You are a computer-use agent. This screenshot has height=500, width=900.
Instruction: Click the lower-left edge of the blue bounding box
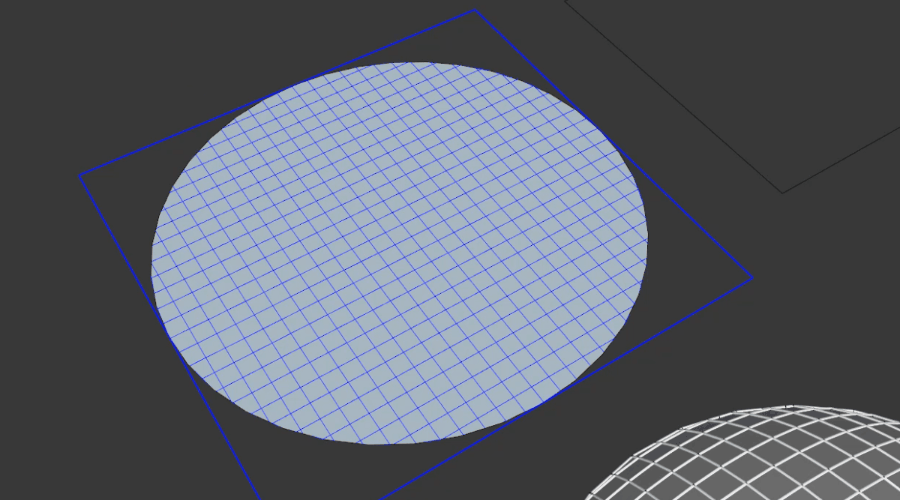[x=170, y=338]
